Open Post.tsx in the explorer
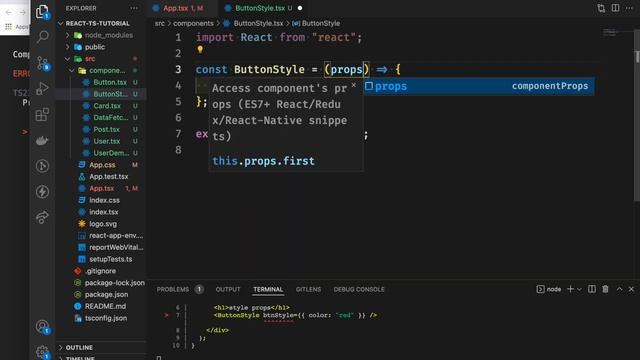 [x=107, y=129]
